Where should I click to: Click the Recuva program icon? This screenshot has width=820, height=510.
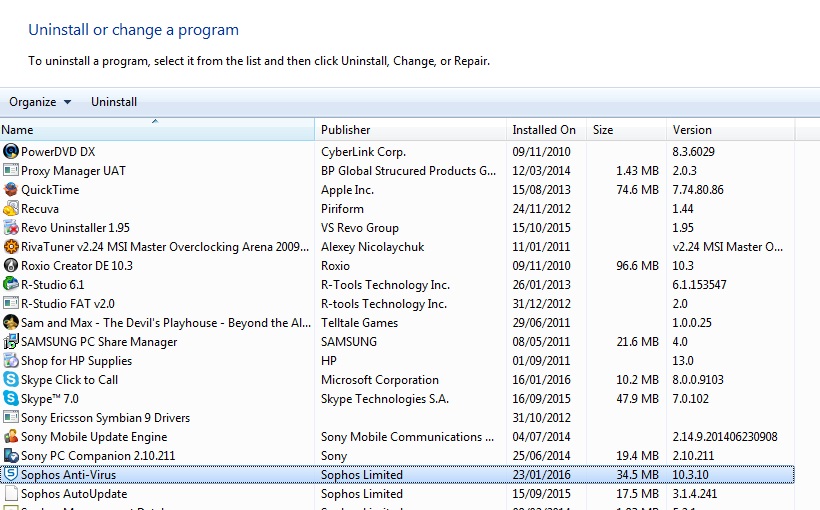tap(10, 209)
